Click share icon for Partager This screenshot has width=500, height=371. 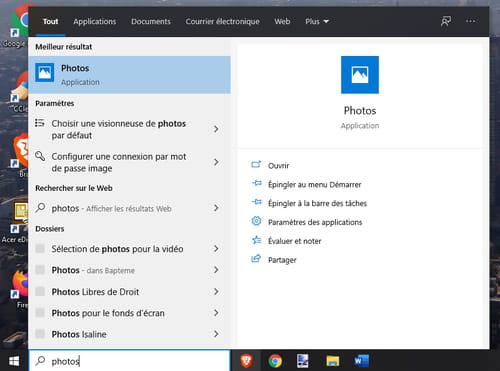click(x=256, y=259)
